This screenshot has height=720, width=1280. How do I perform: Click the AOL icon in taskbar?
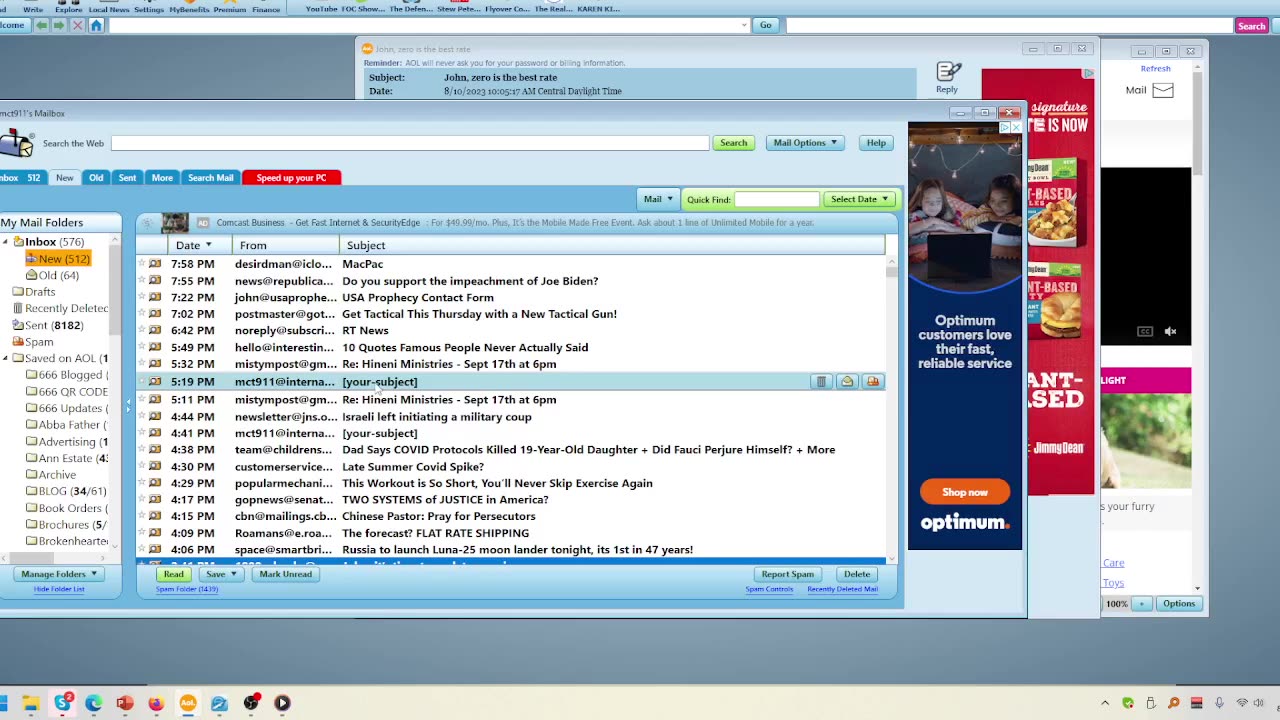point(187,703)
